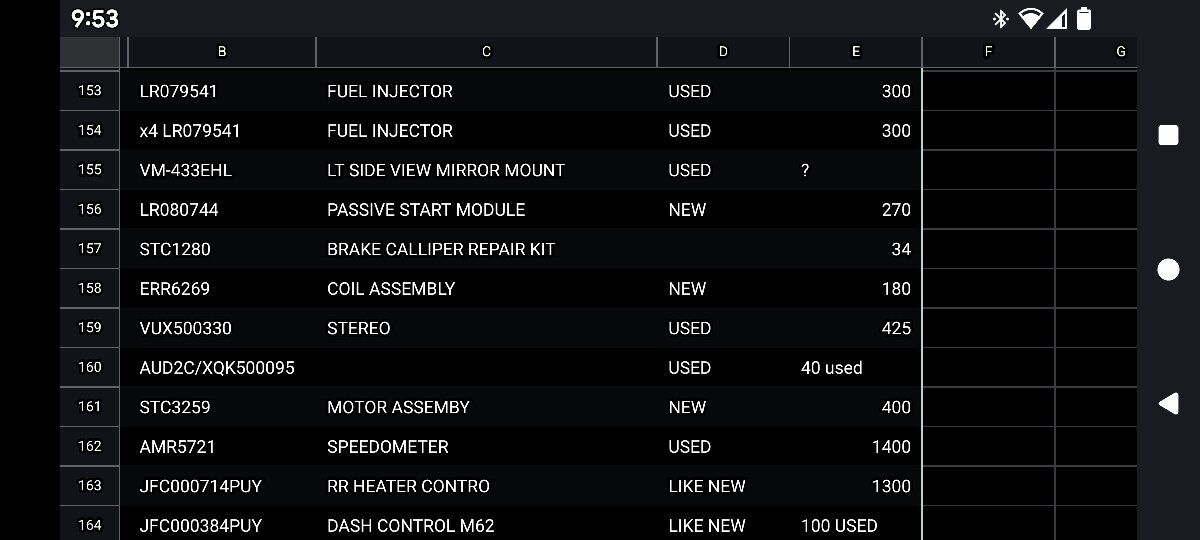Image resolution: width=1200 pixels, height=540 pixels.
Task: Select column D header
Action: (x=723, y=52)
